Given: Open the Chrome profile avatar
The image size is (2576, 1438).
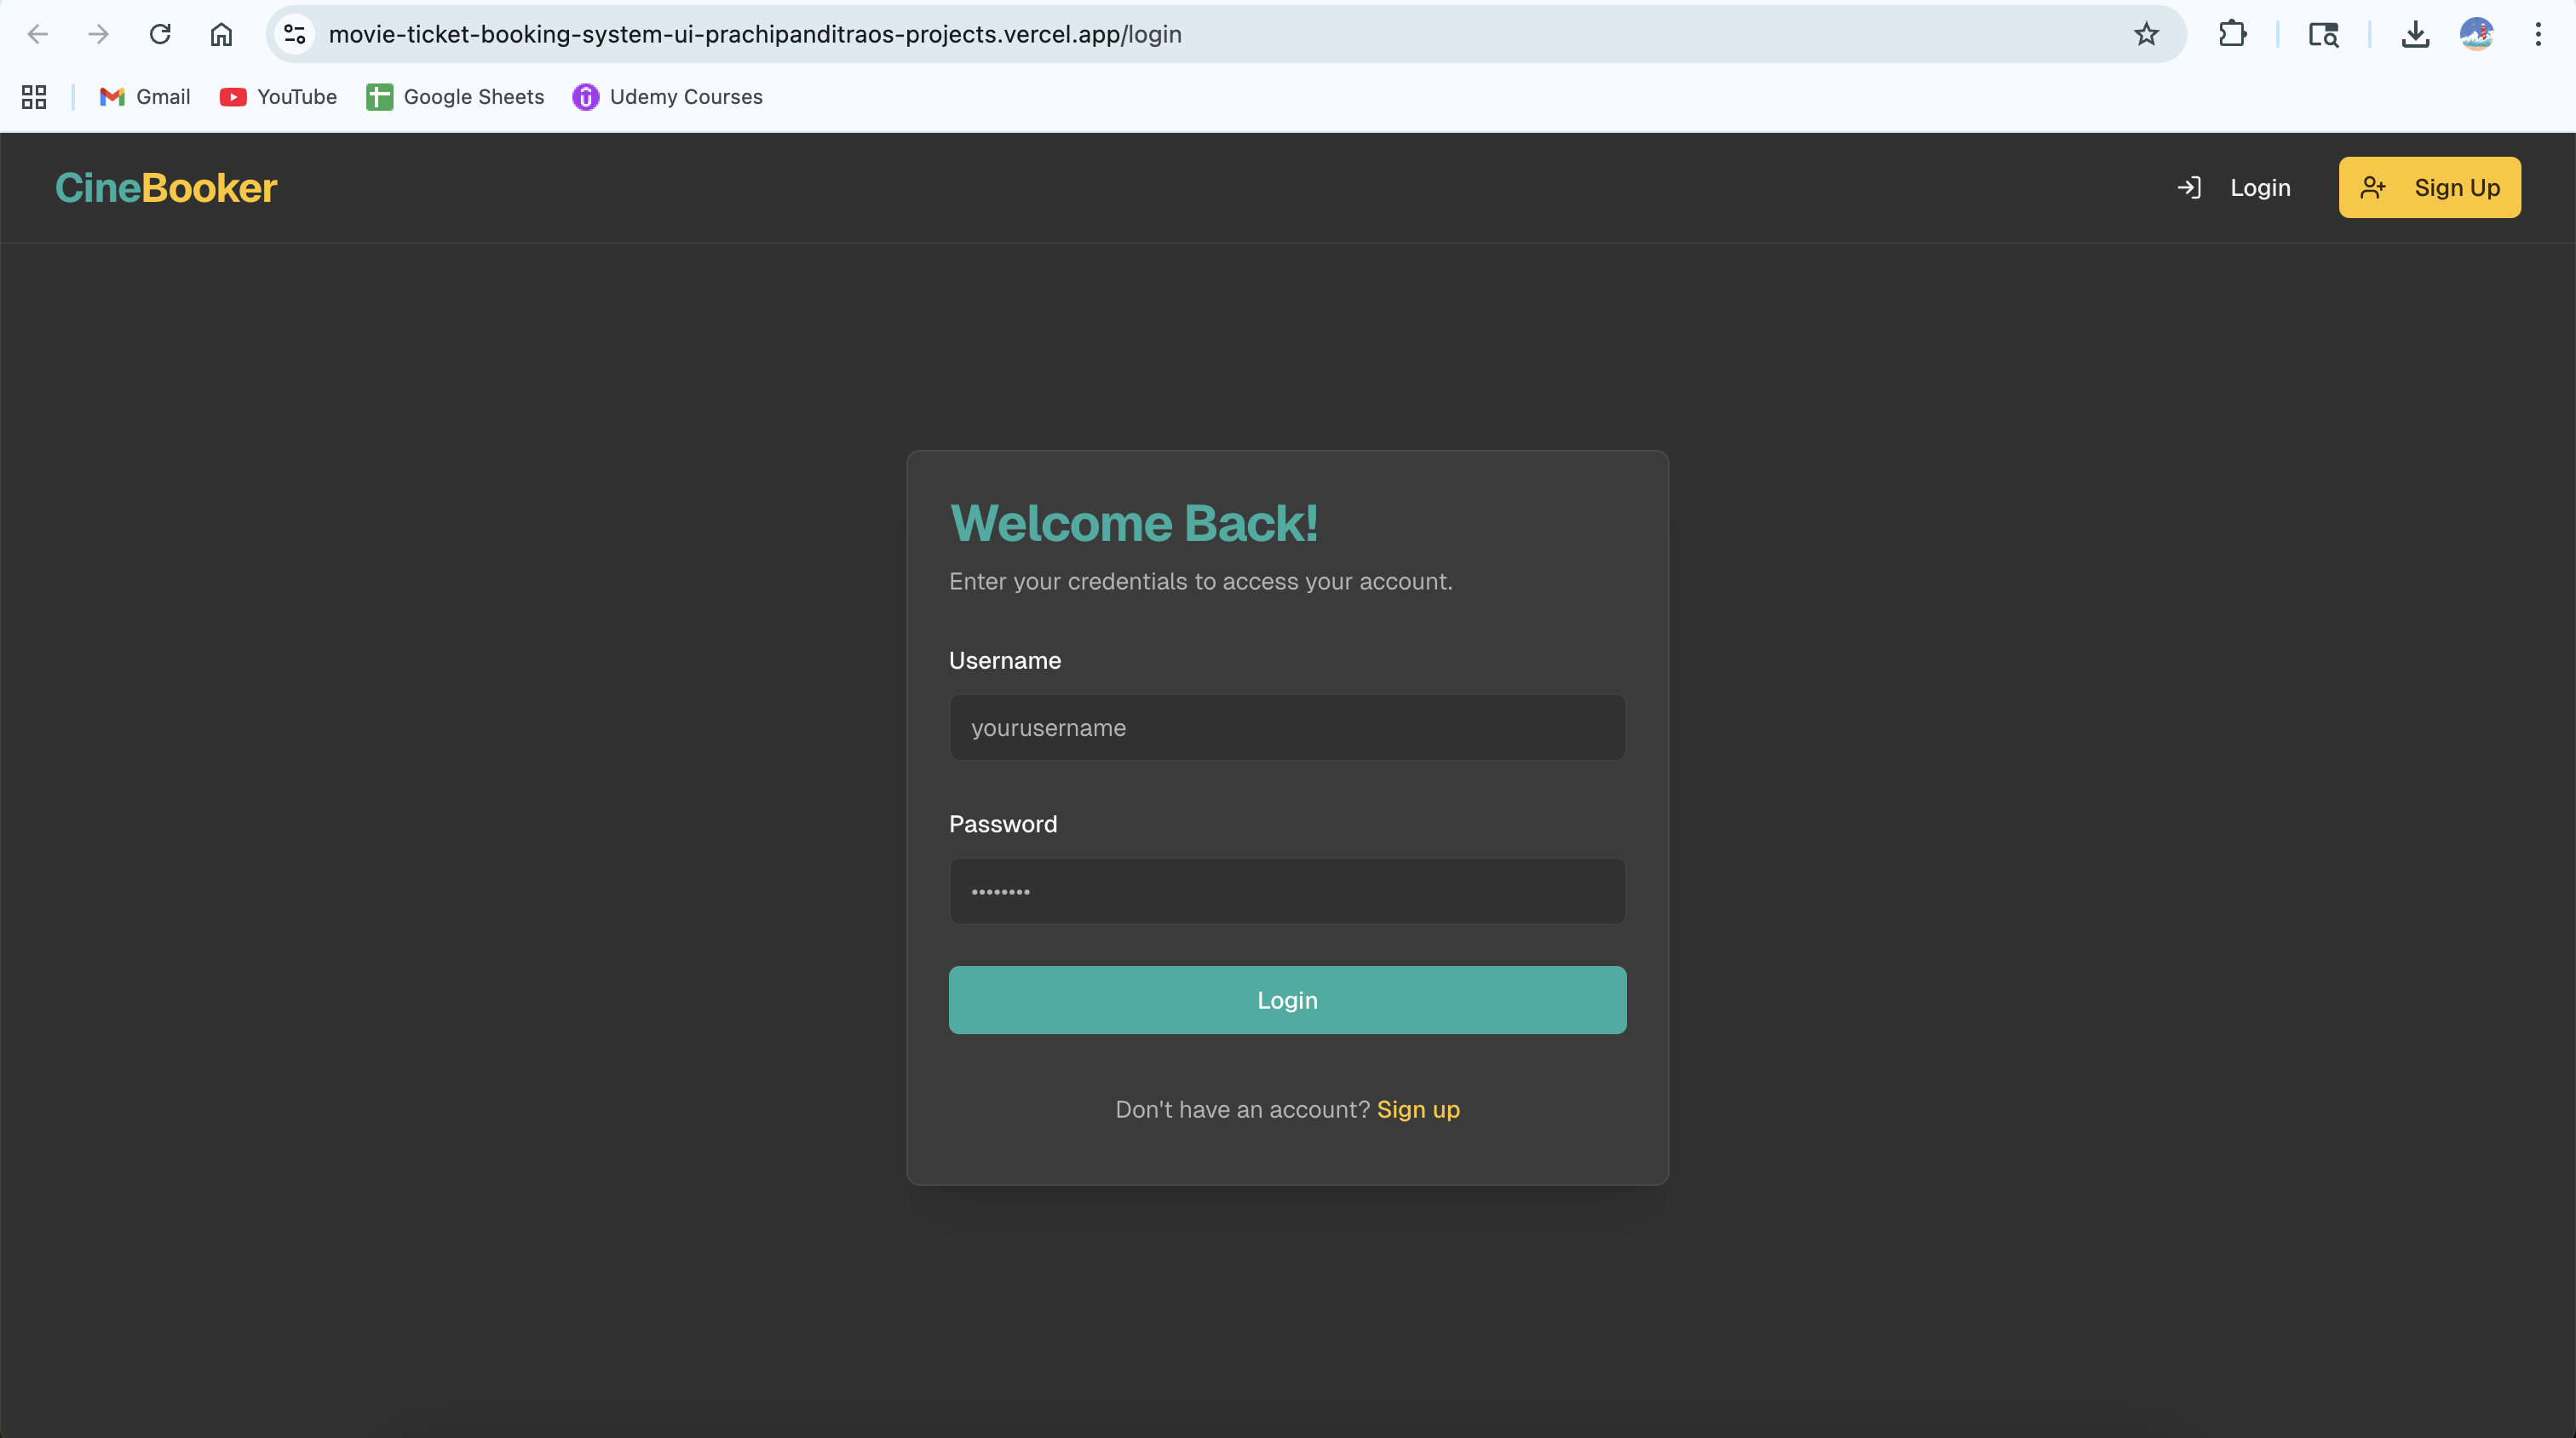Looking at the screenshot, I should [2477, 34].
